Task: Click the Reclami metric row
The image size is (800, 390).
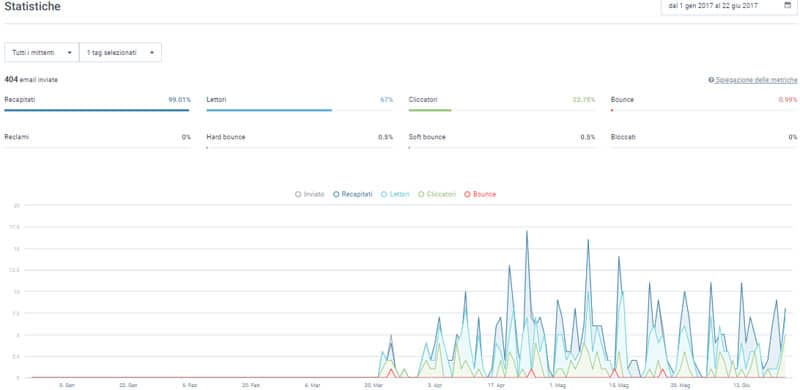Action: (x=97, y=141)
